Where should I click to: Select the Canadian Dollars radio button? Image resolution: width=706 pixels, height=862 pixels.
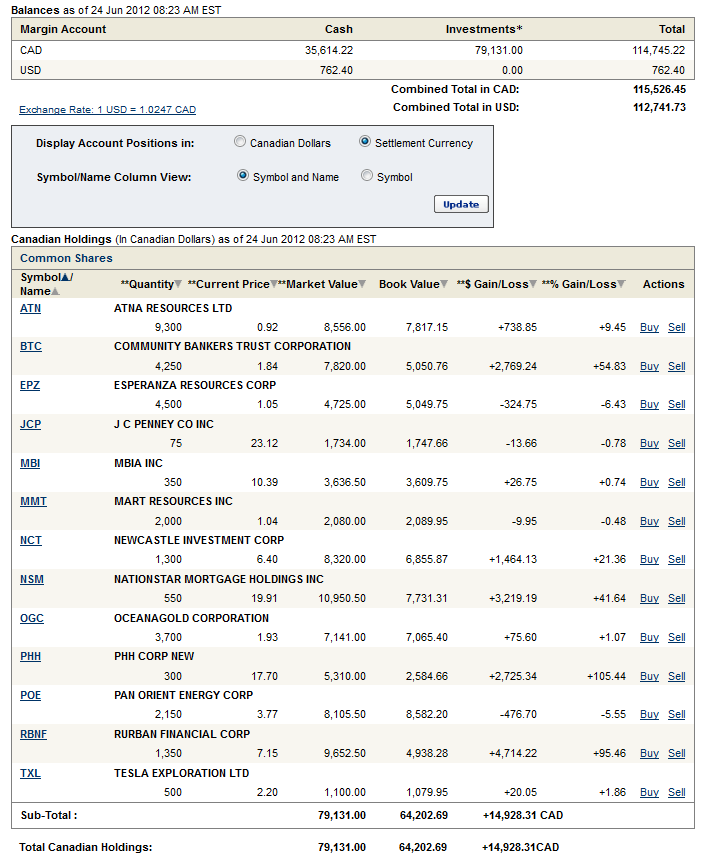pyautogui.click(x=240, y=142)
